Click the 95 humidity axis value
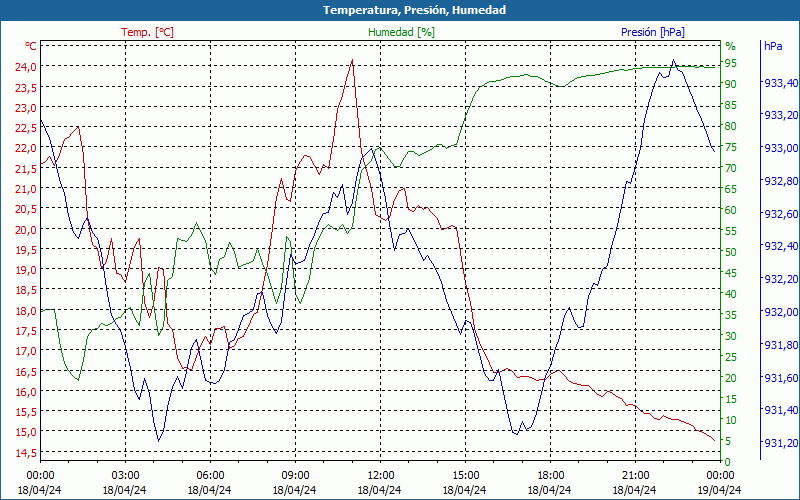800x500 pixels. [731, 63]
